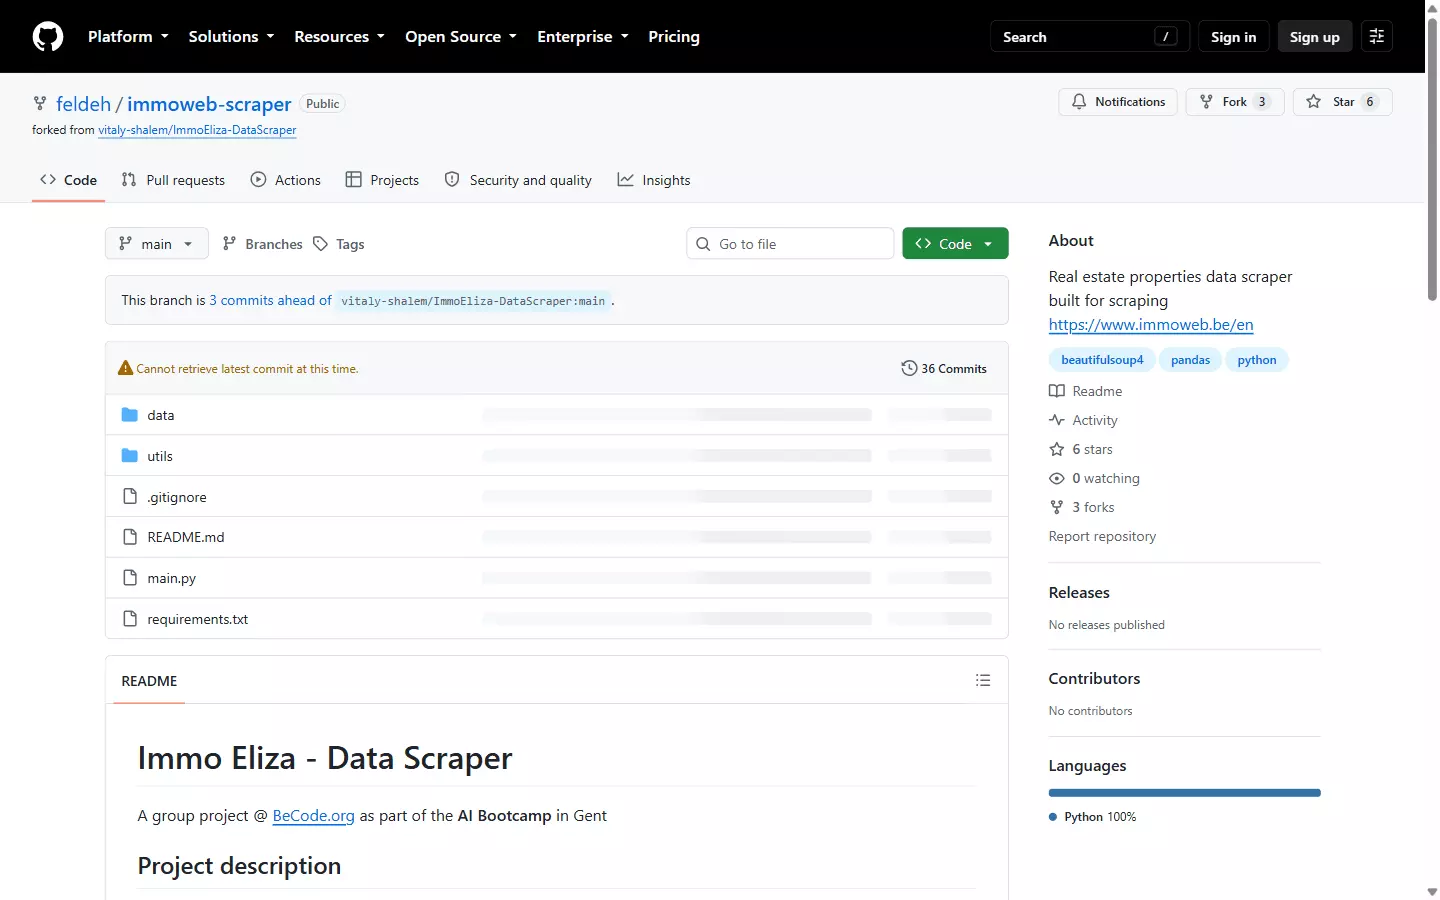Open the feldeh owner profile link
The height and width of the screenshot is (900, 1440).
pyautogui.click(x=84, y=104)
